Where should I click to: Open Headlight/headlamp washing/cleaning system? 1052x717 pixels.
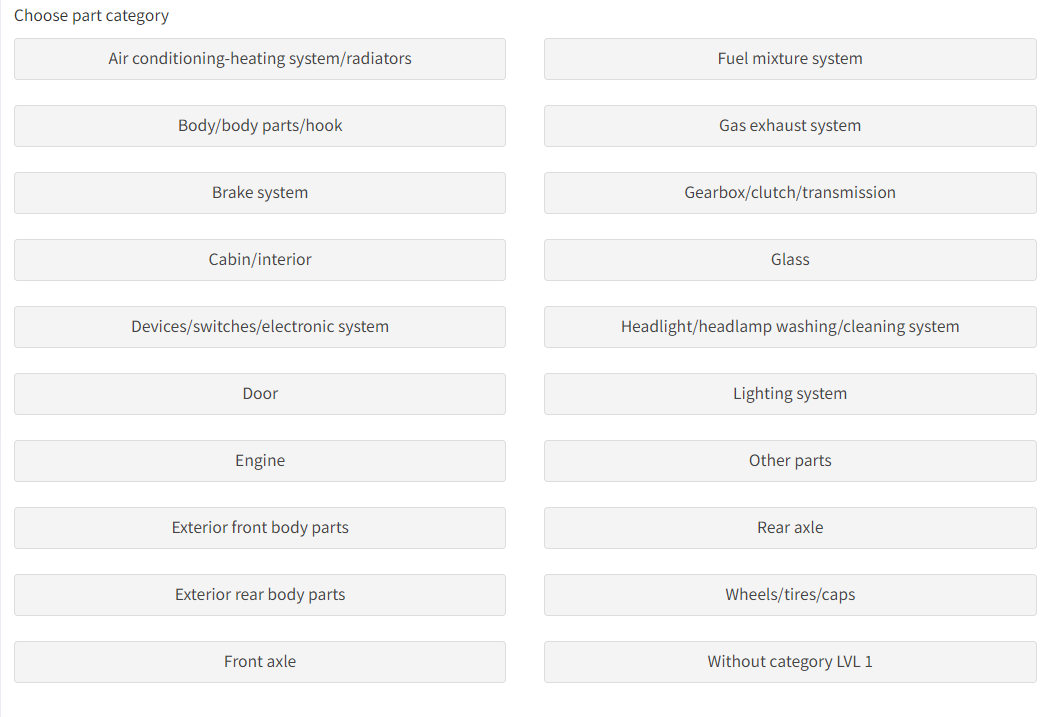(x=790, y=327)
